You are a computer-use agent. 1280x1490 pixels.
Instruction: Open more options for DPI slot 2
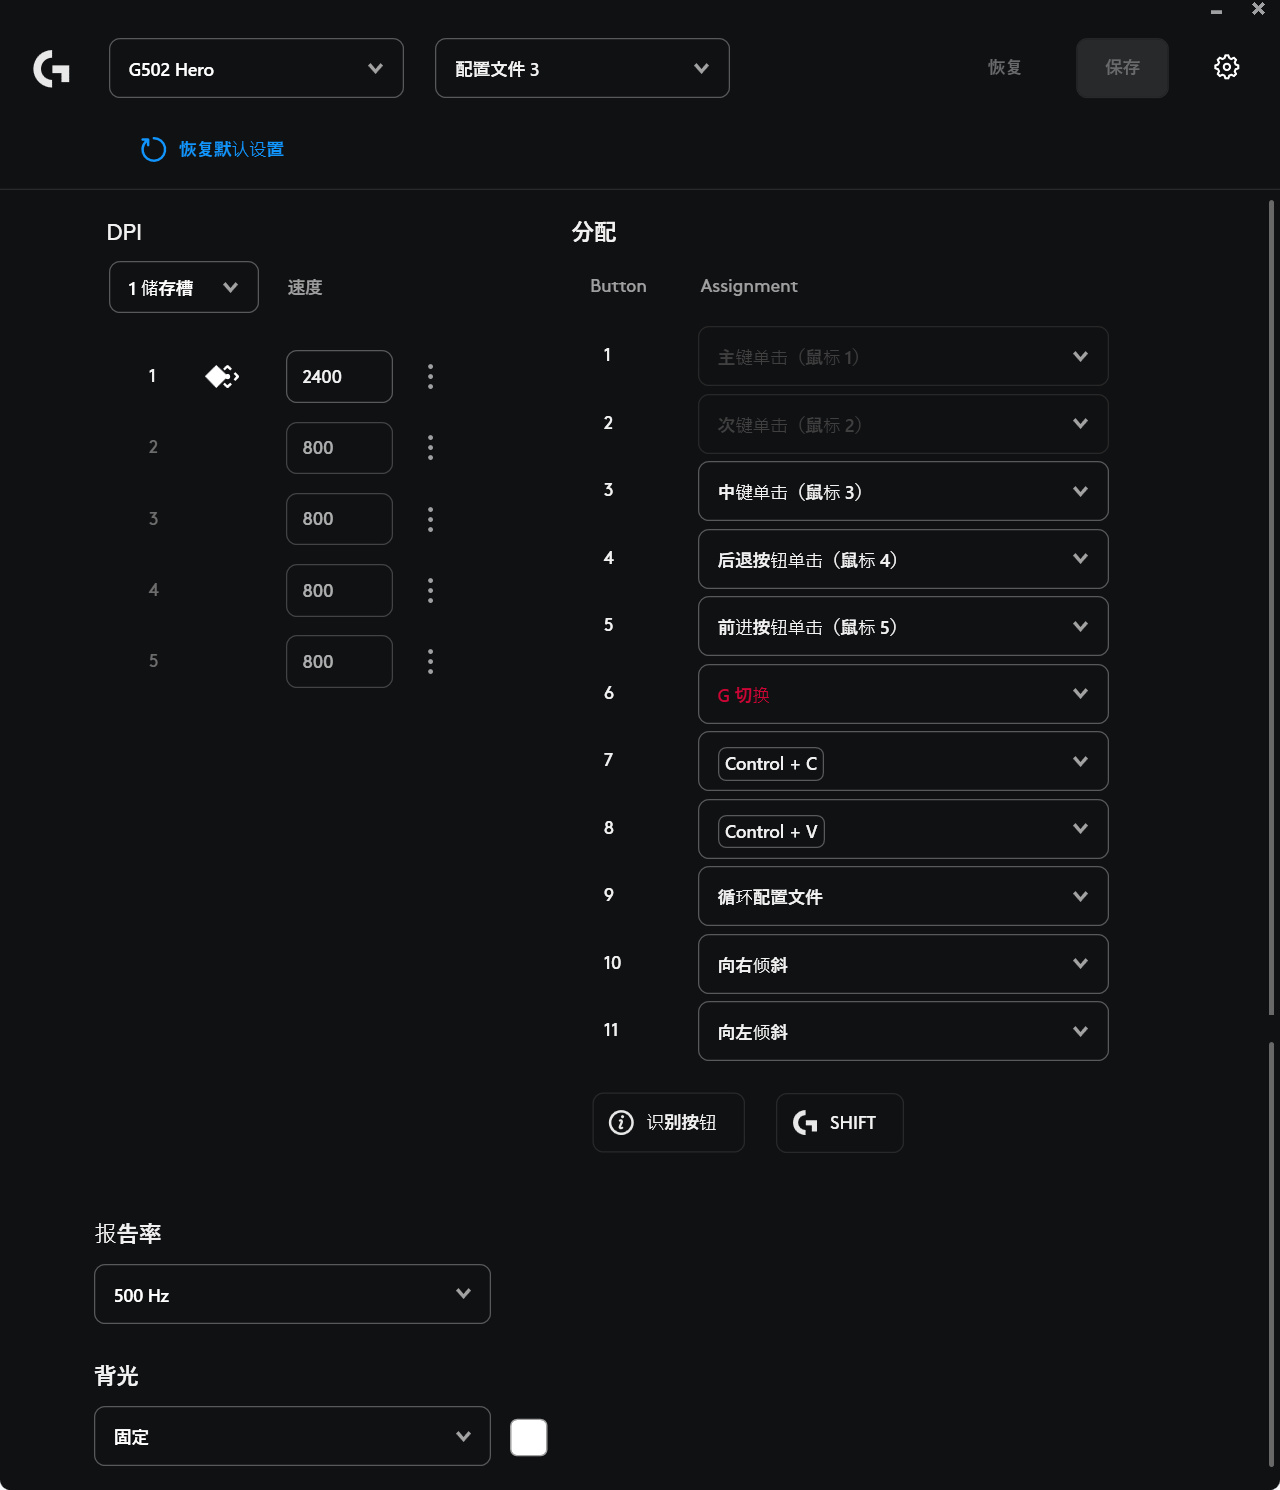click(431, 448)
